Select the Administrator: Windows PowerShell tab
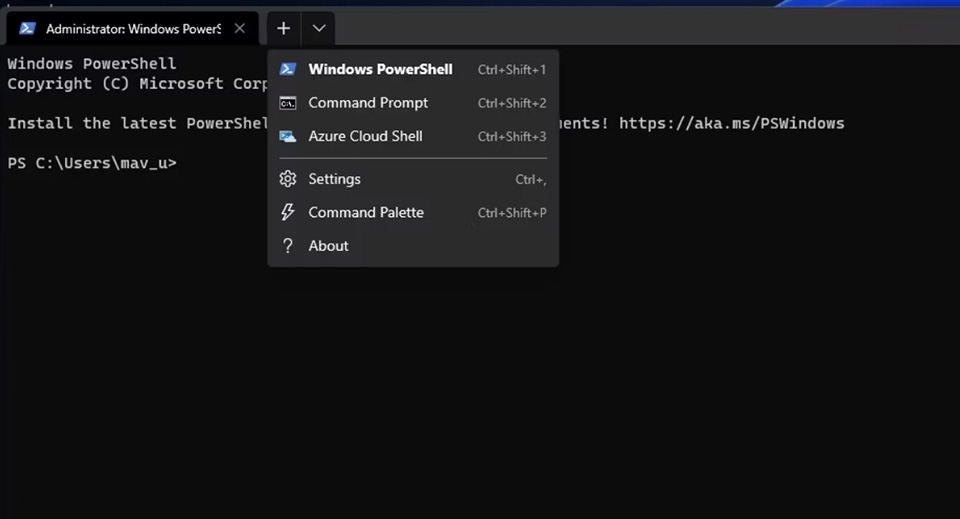 pos(132,29)
